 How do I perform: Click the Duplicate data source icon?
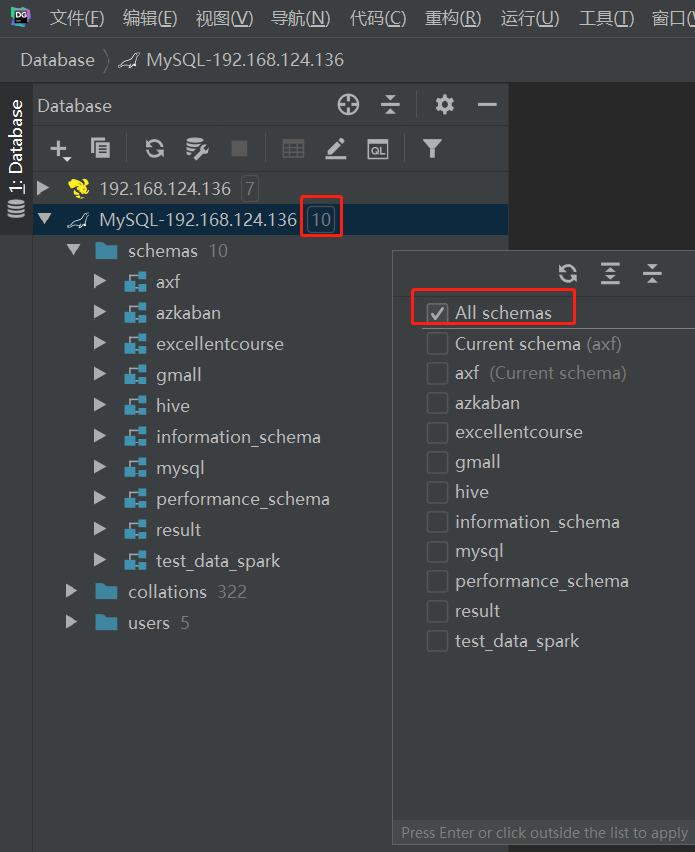pyautogui.click(x=101, y=148)
